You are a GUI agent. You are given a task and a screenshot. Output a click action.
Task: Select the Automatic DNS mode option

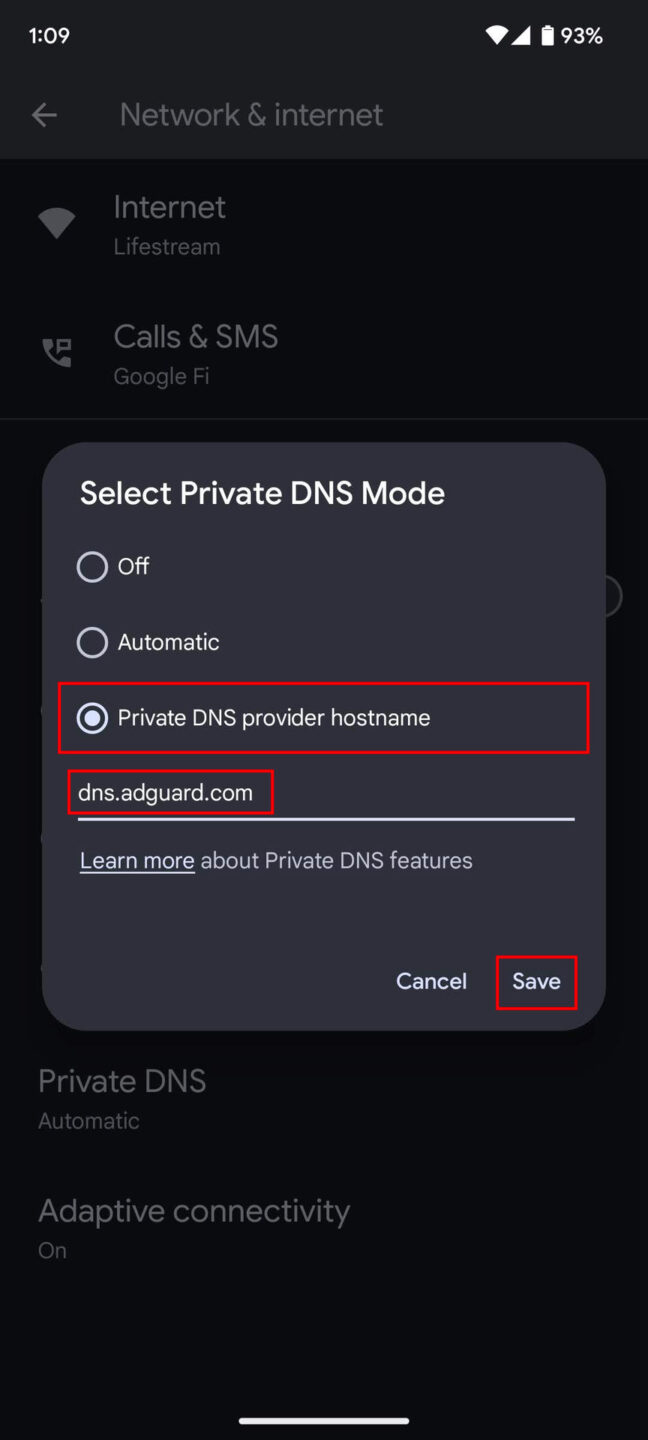tap(92, 642)
